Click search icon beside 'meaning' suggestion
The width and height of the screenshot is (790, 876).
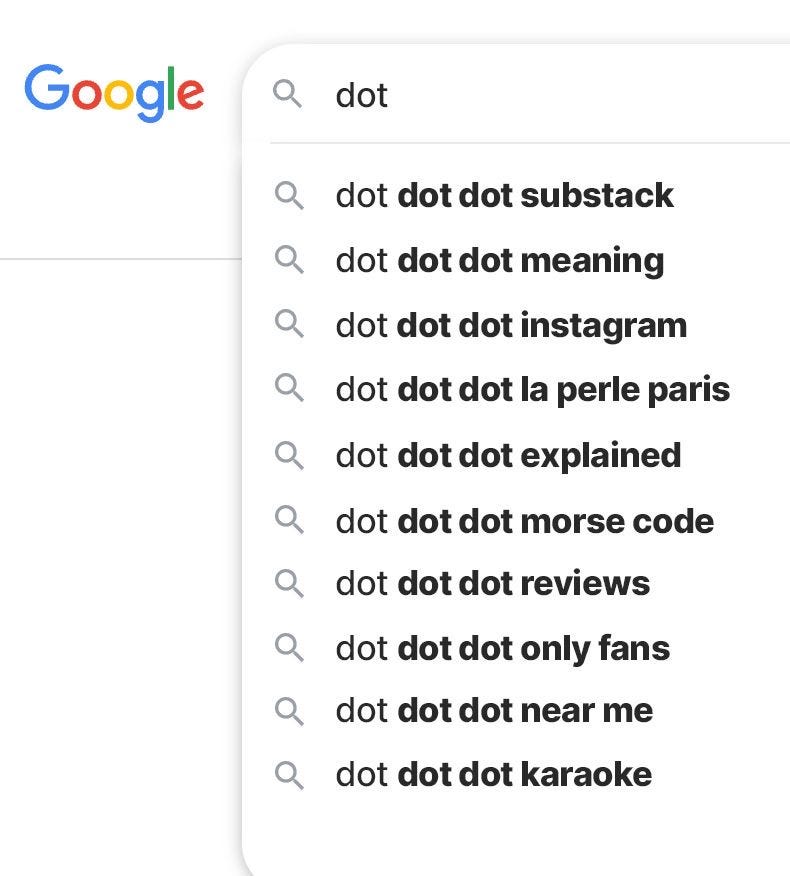pyautogui.click(x=289, y=261)
